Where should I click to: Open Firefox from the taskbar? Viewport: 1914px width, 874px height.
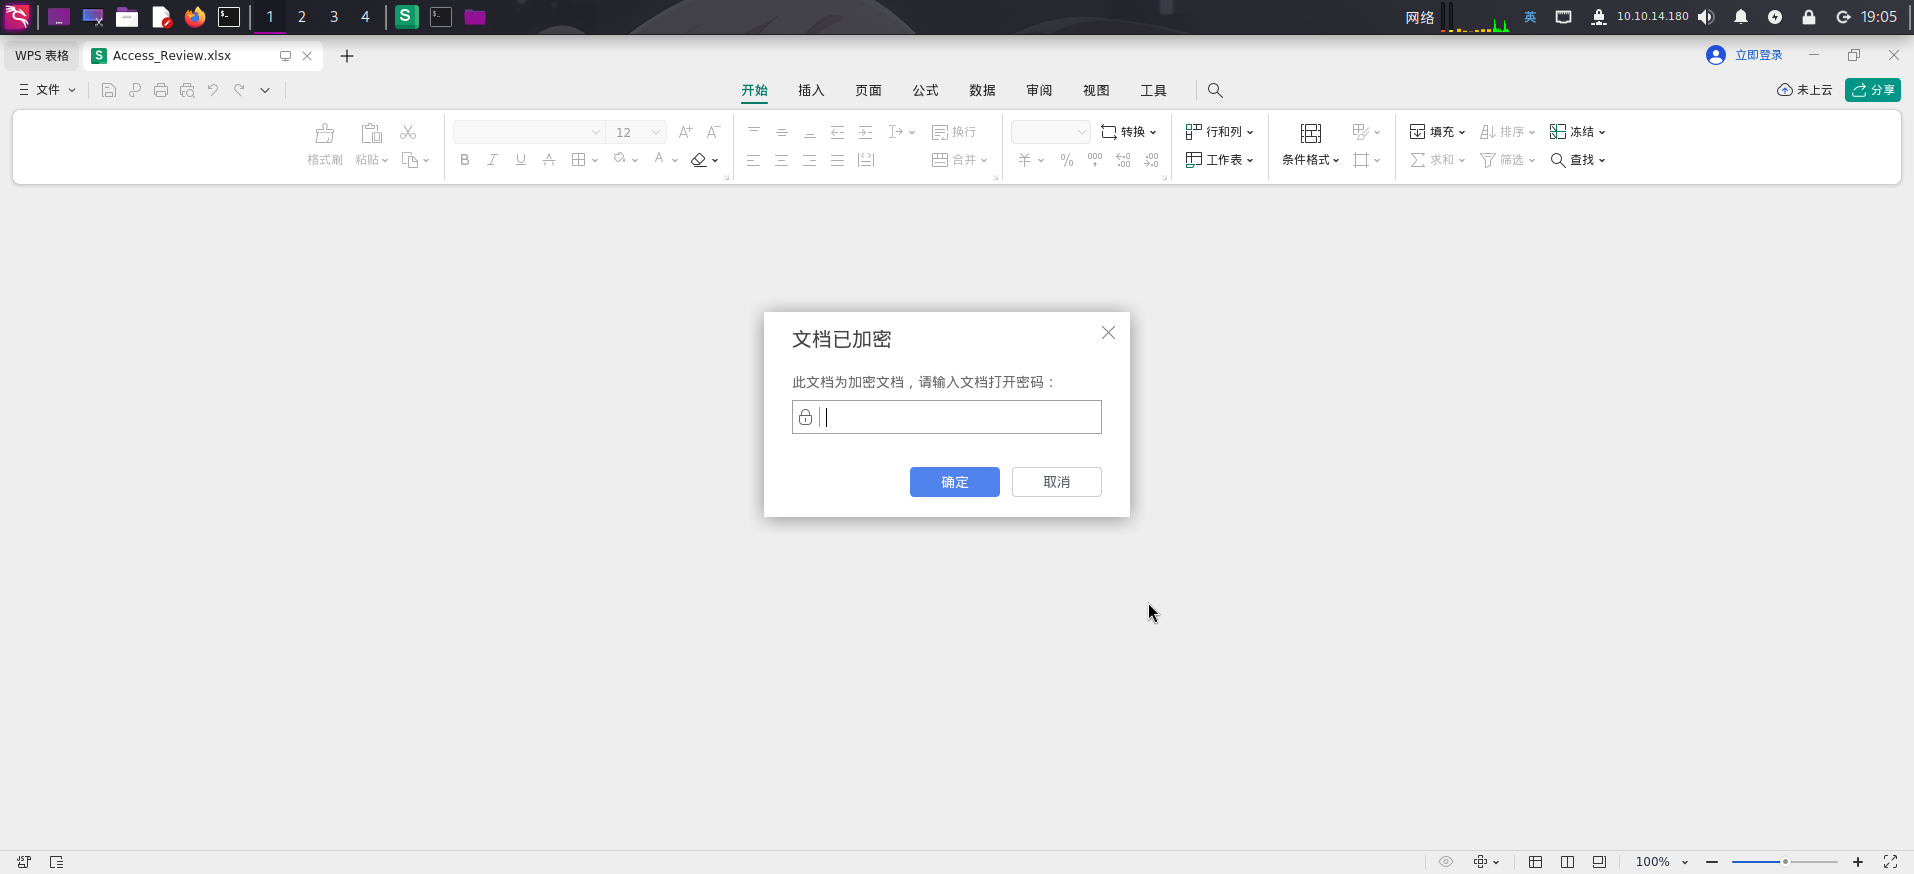[195, 17]
